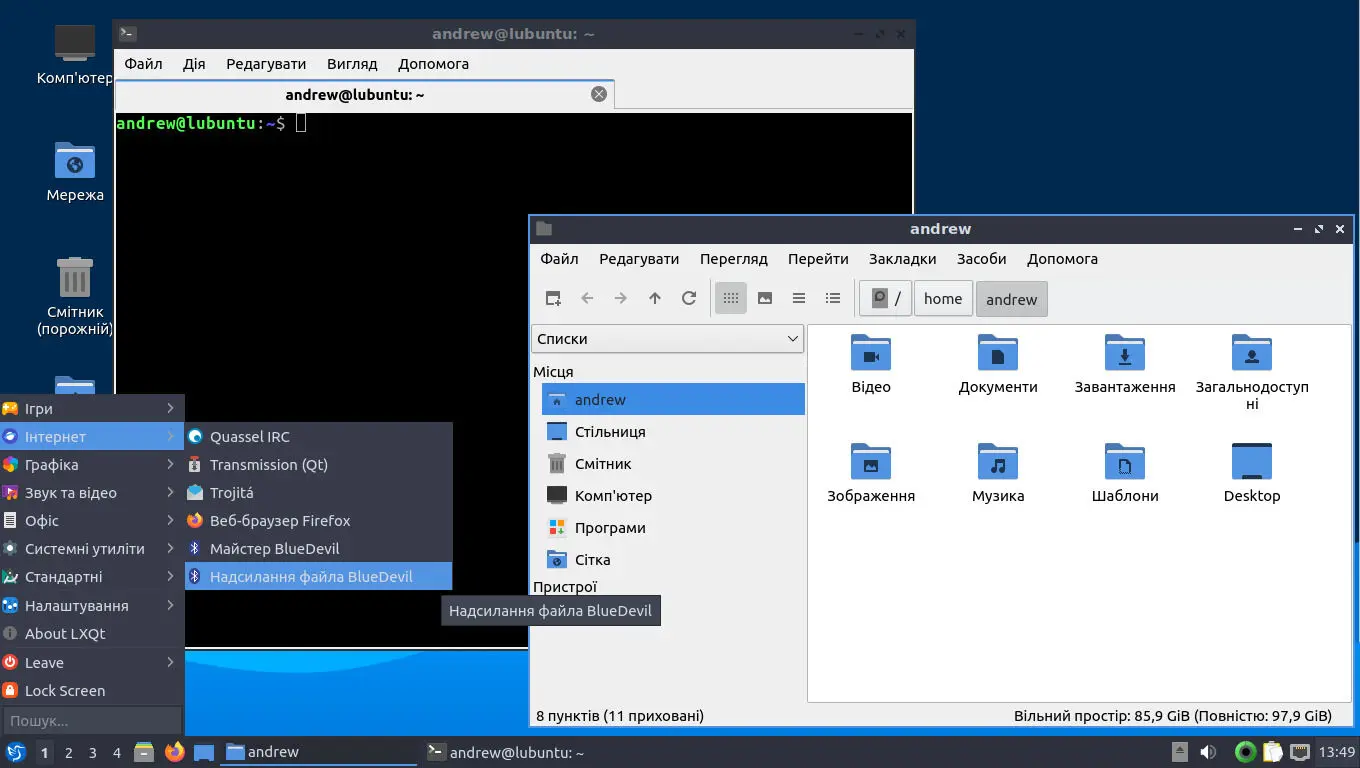1360x768 pixels.
Task: Go back using the file manager's left arrow
Action: 587,298
